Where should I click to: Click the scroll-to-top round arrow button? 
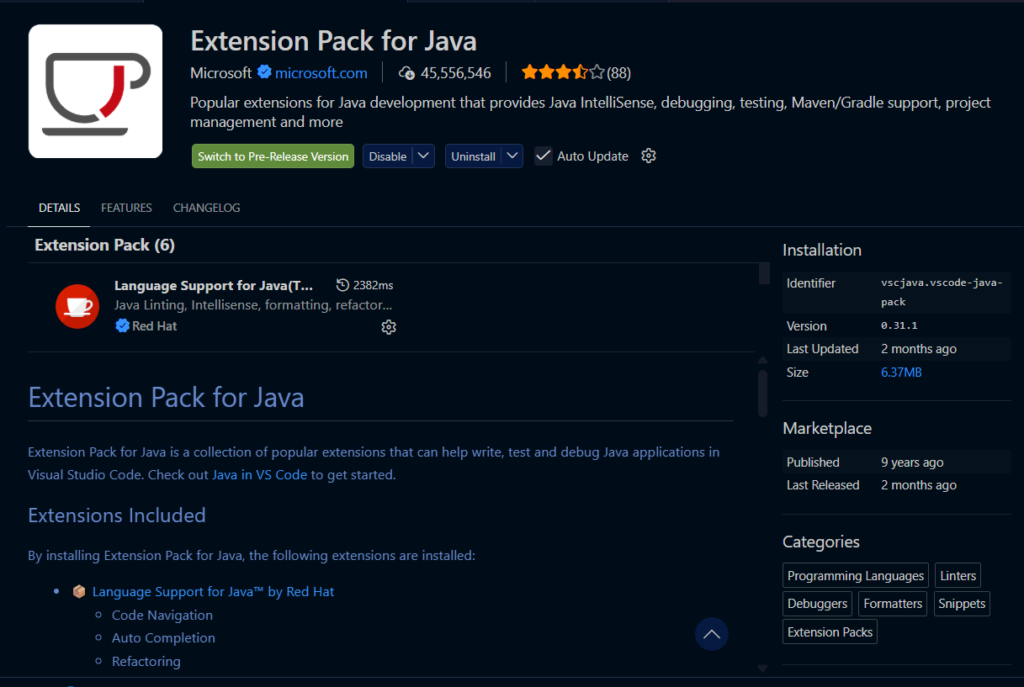[711, 634]
